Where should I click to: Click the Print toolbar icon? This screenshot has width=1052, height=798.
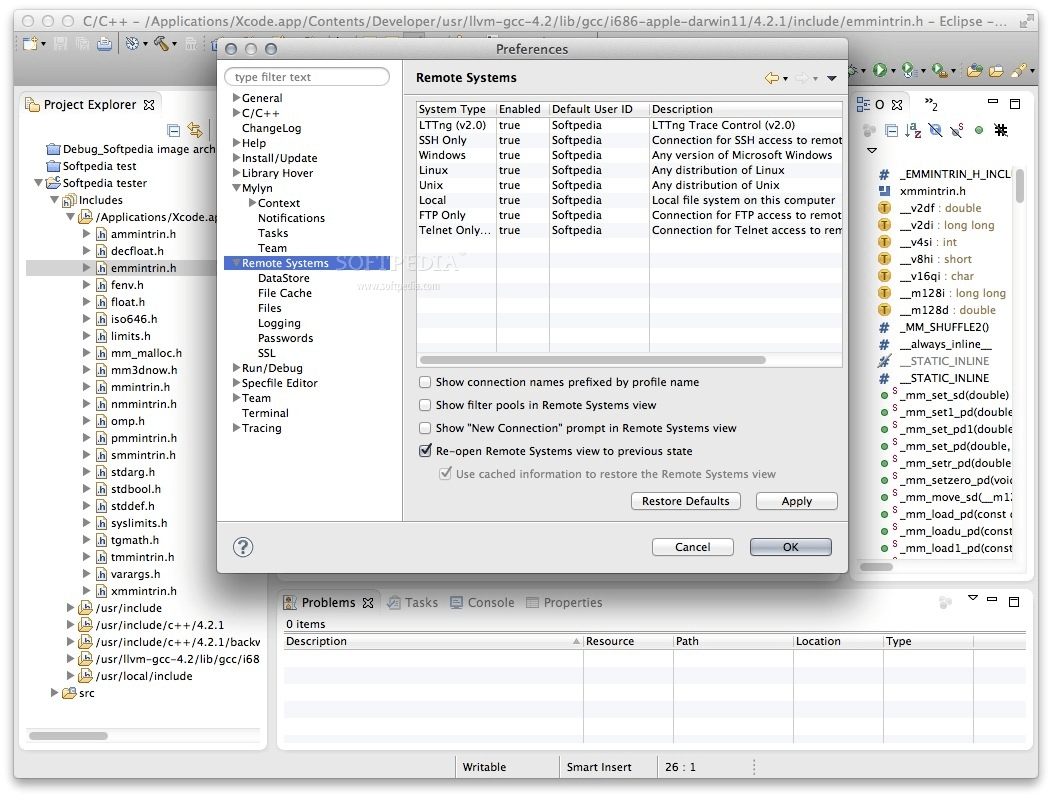click(x=104, y=44)
